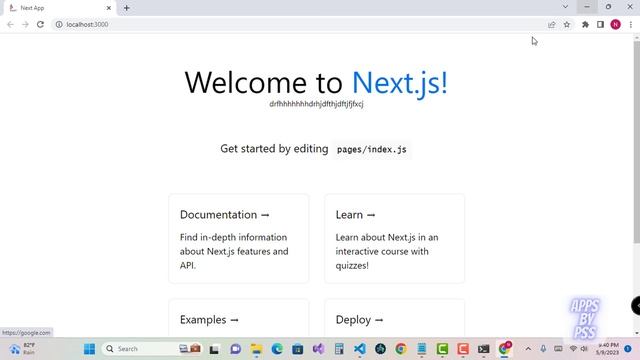Open a new browser tab
The image size is (640, 360).
[127, 8]
